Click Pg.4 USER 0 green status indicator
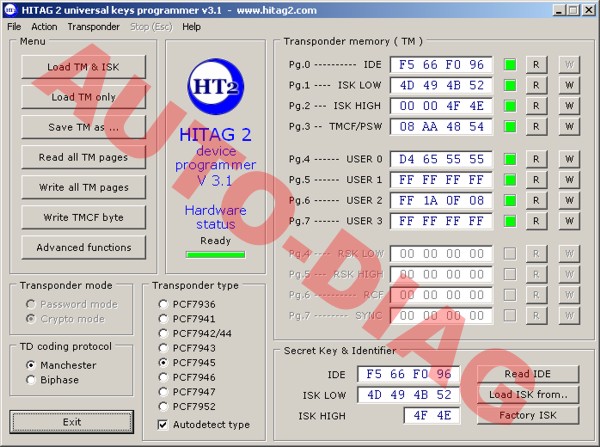The width and height of the screenshot is (600, 447). point(510,159)
